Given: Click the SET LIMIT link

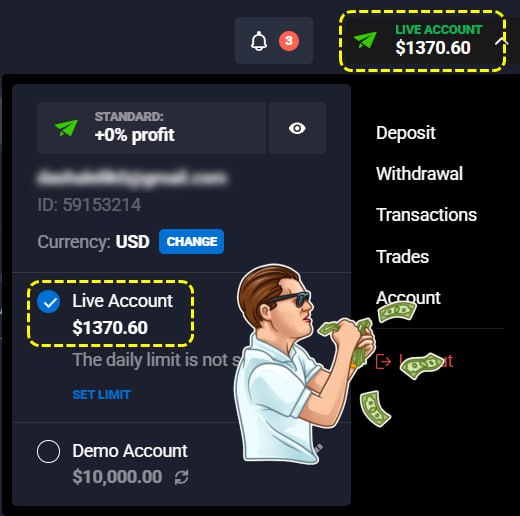Looking at the screenshot, I should click(102, 395).
